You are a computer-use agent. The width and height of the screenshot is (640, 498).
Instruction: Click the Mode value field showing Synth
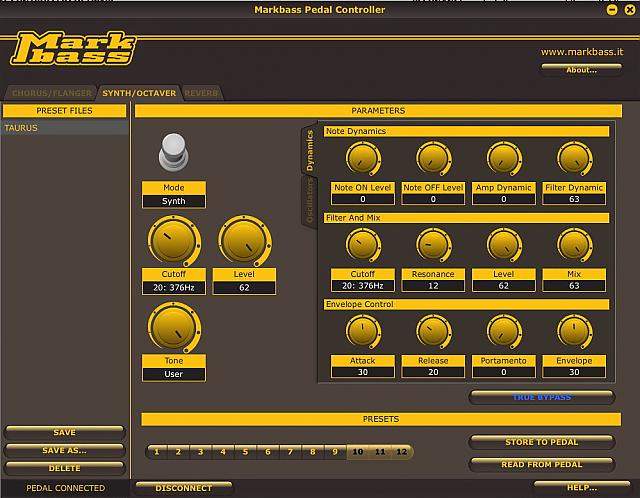pos(173,201)
